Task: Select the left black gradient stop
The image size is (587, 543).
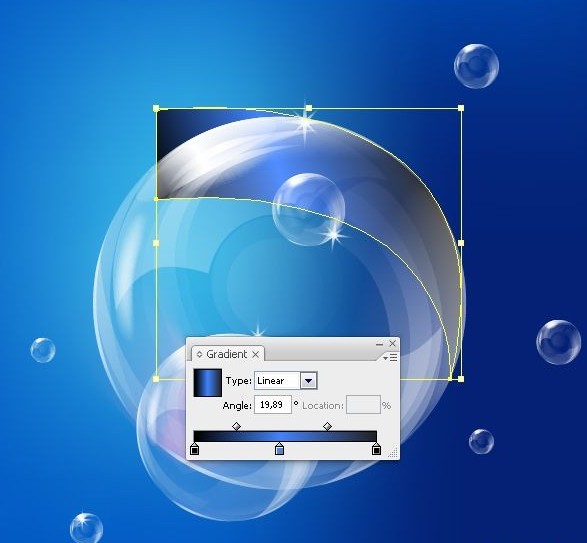Action: (194, 449)
